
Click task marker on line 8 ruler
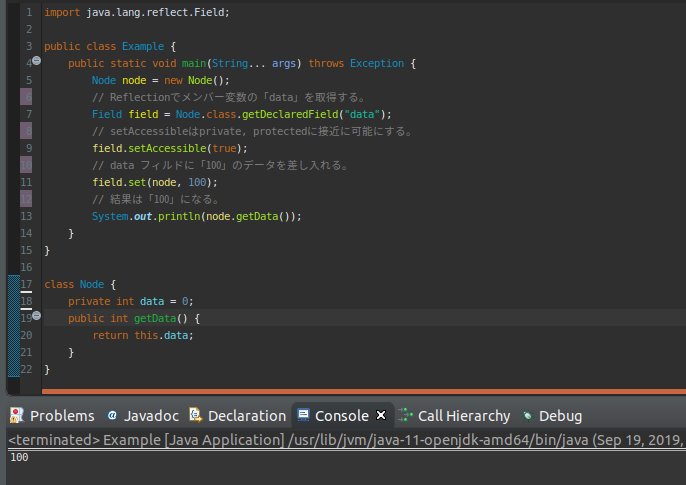click(x=26, y=131)
